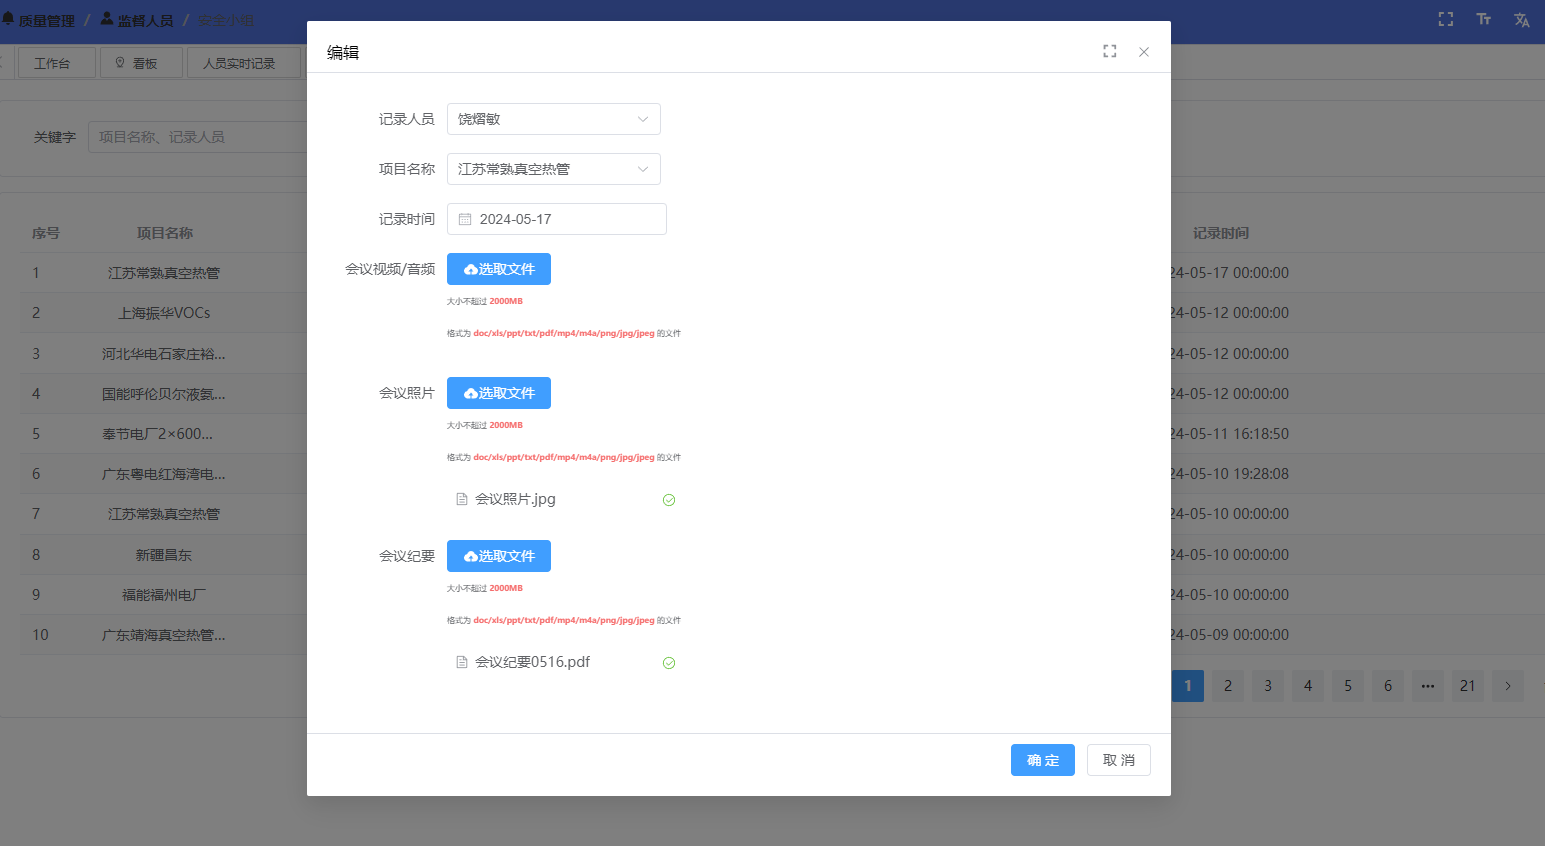Click the document icon before 会议照片.jpg
1545x846 pixels.
[x=462, y=499]
